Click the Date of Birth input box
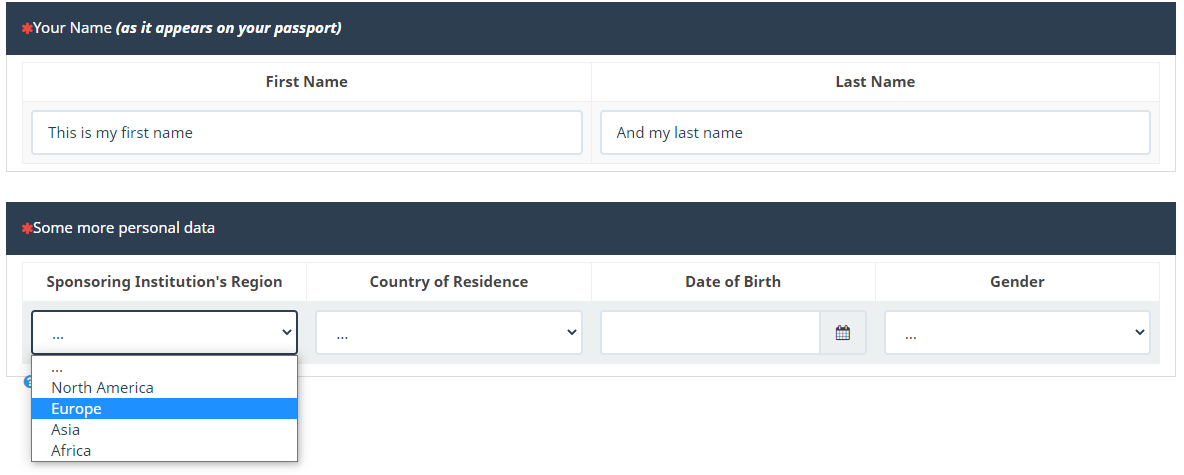The height and width of the screenshot is (475, 1184). (x=710, y=333)
